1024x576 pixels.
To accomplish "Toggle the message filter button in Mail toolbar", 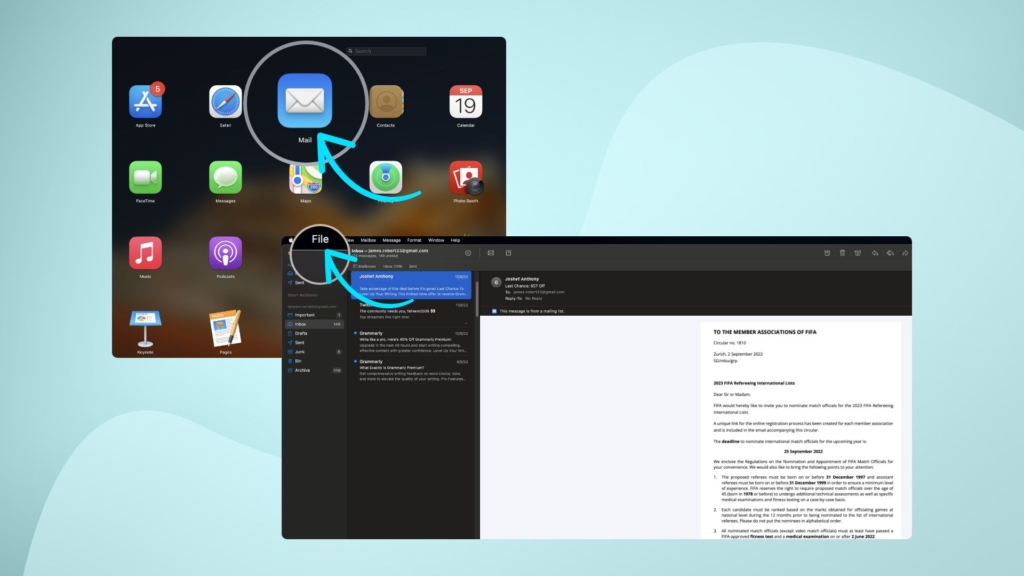I will [x=468, y=253].
